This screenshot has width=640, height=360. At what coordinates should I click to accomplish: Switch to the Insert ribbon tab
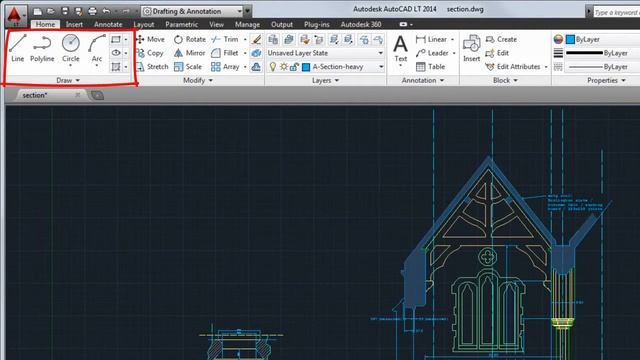click(74, 24)
